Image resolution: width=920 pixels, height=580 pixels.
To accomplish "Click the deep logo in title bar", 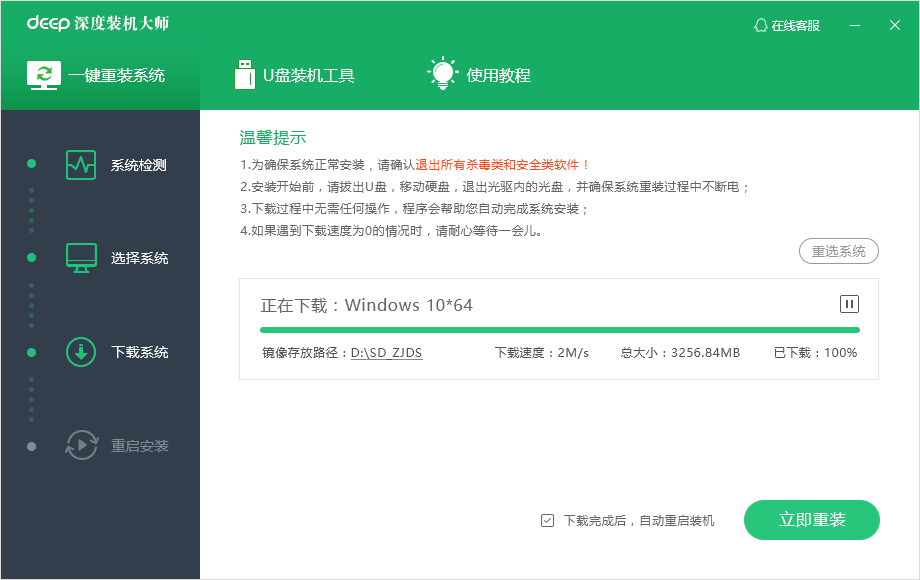I will pos(46,25).
